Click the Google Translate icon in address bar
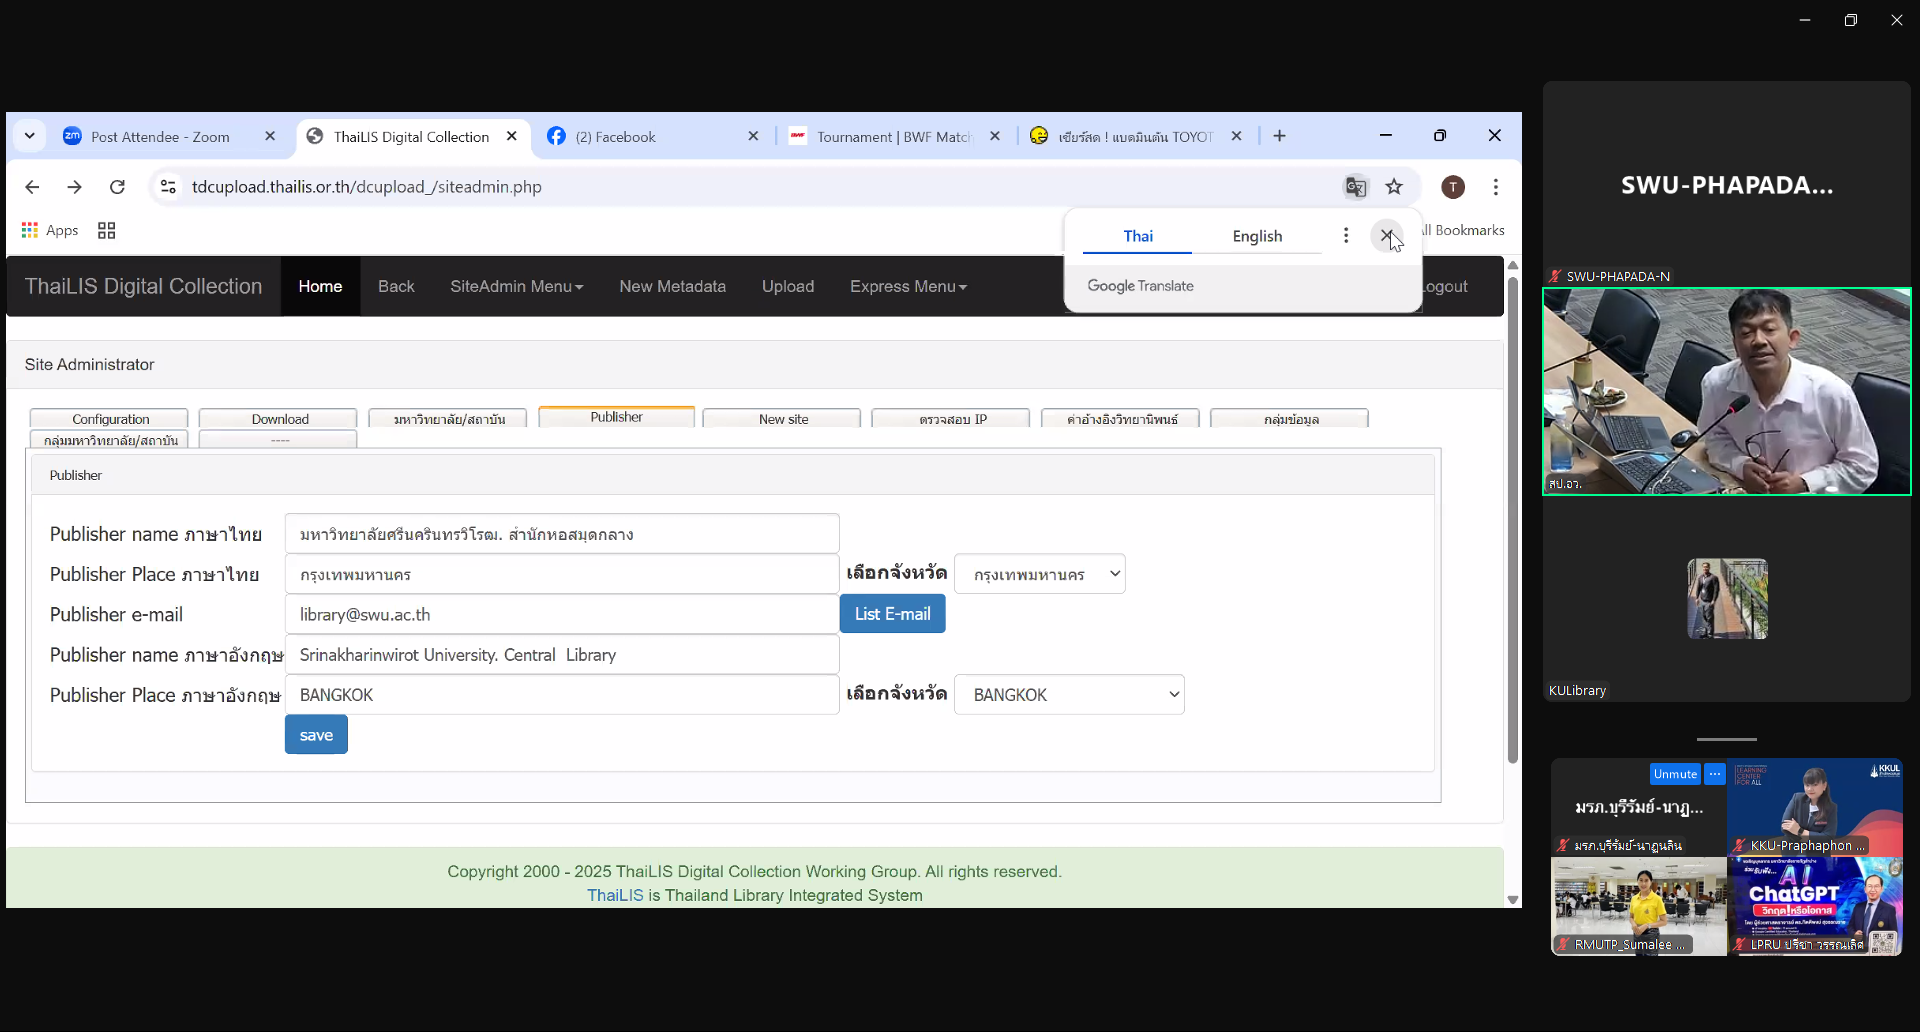This screenshot has width=1920, height=1032. pyautogui.click(x=1356, y=187)
